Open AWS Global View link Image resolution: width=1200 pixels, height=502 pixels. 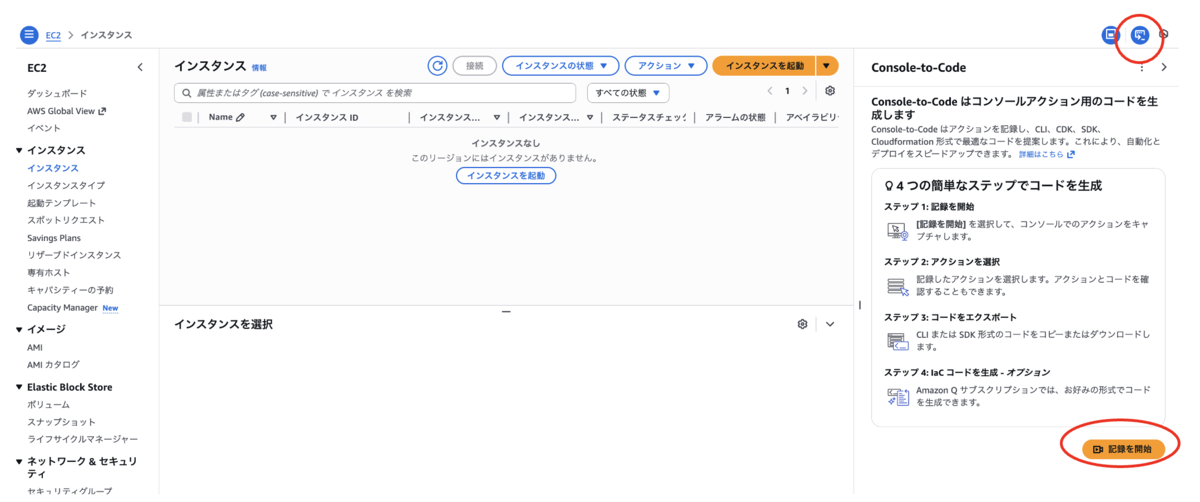click(66, 111)
